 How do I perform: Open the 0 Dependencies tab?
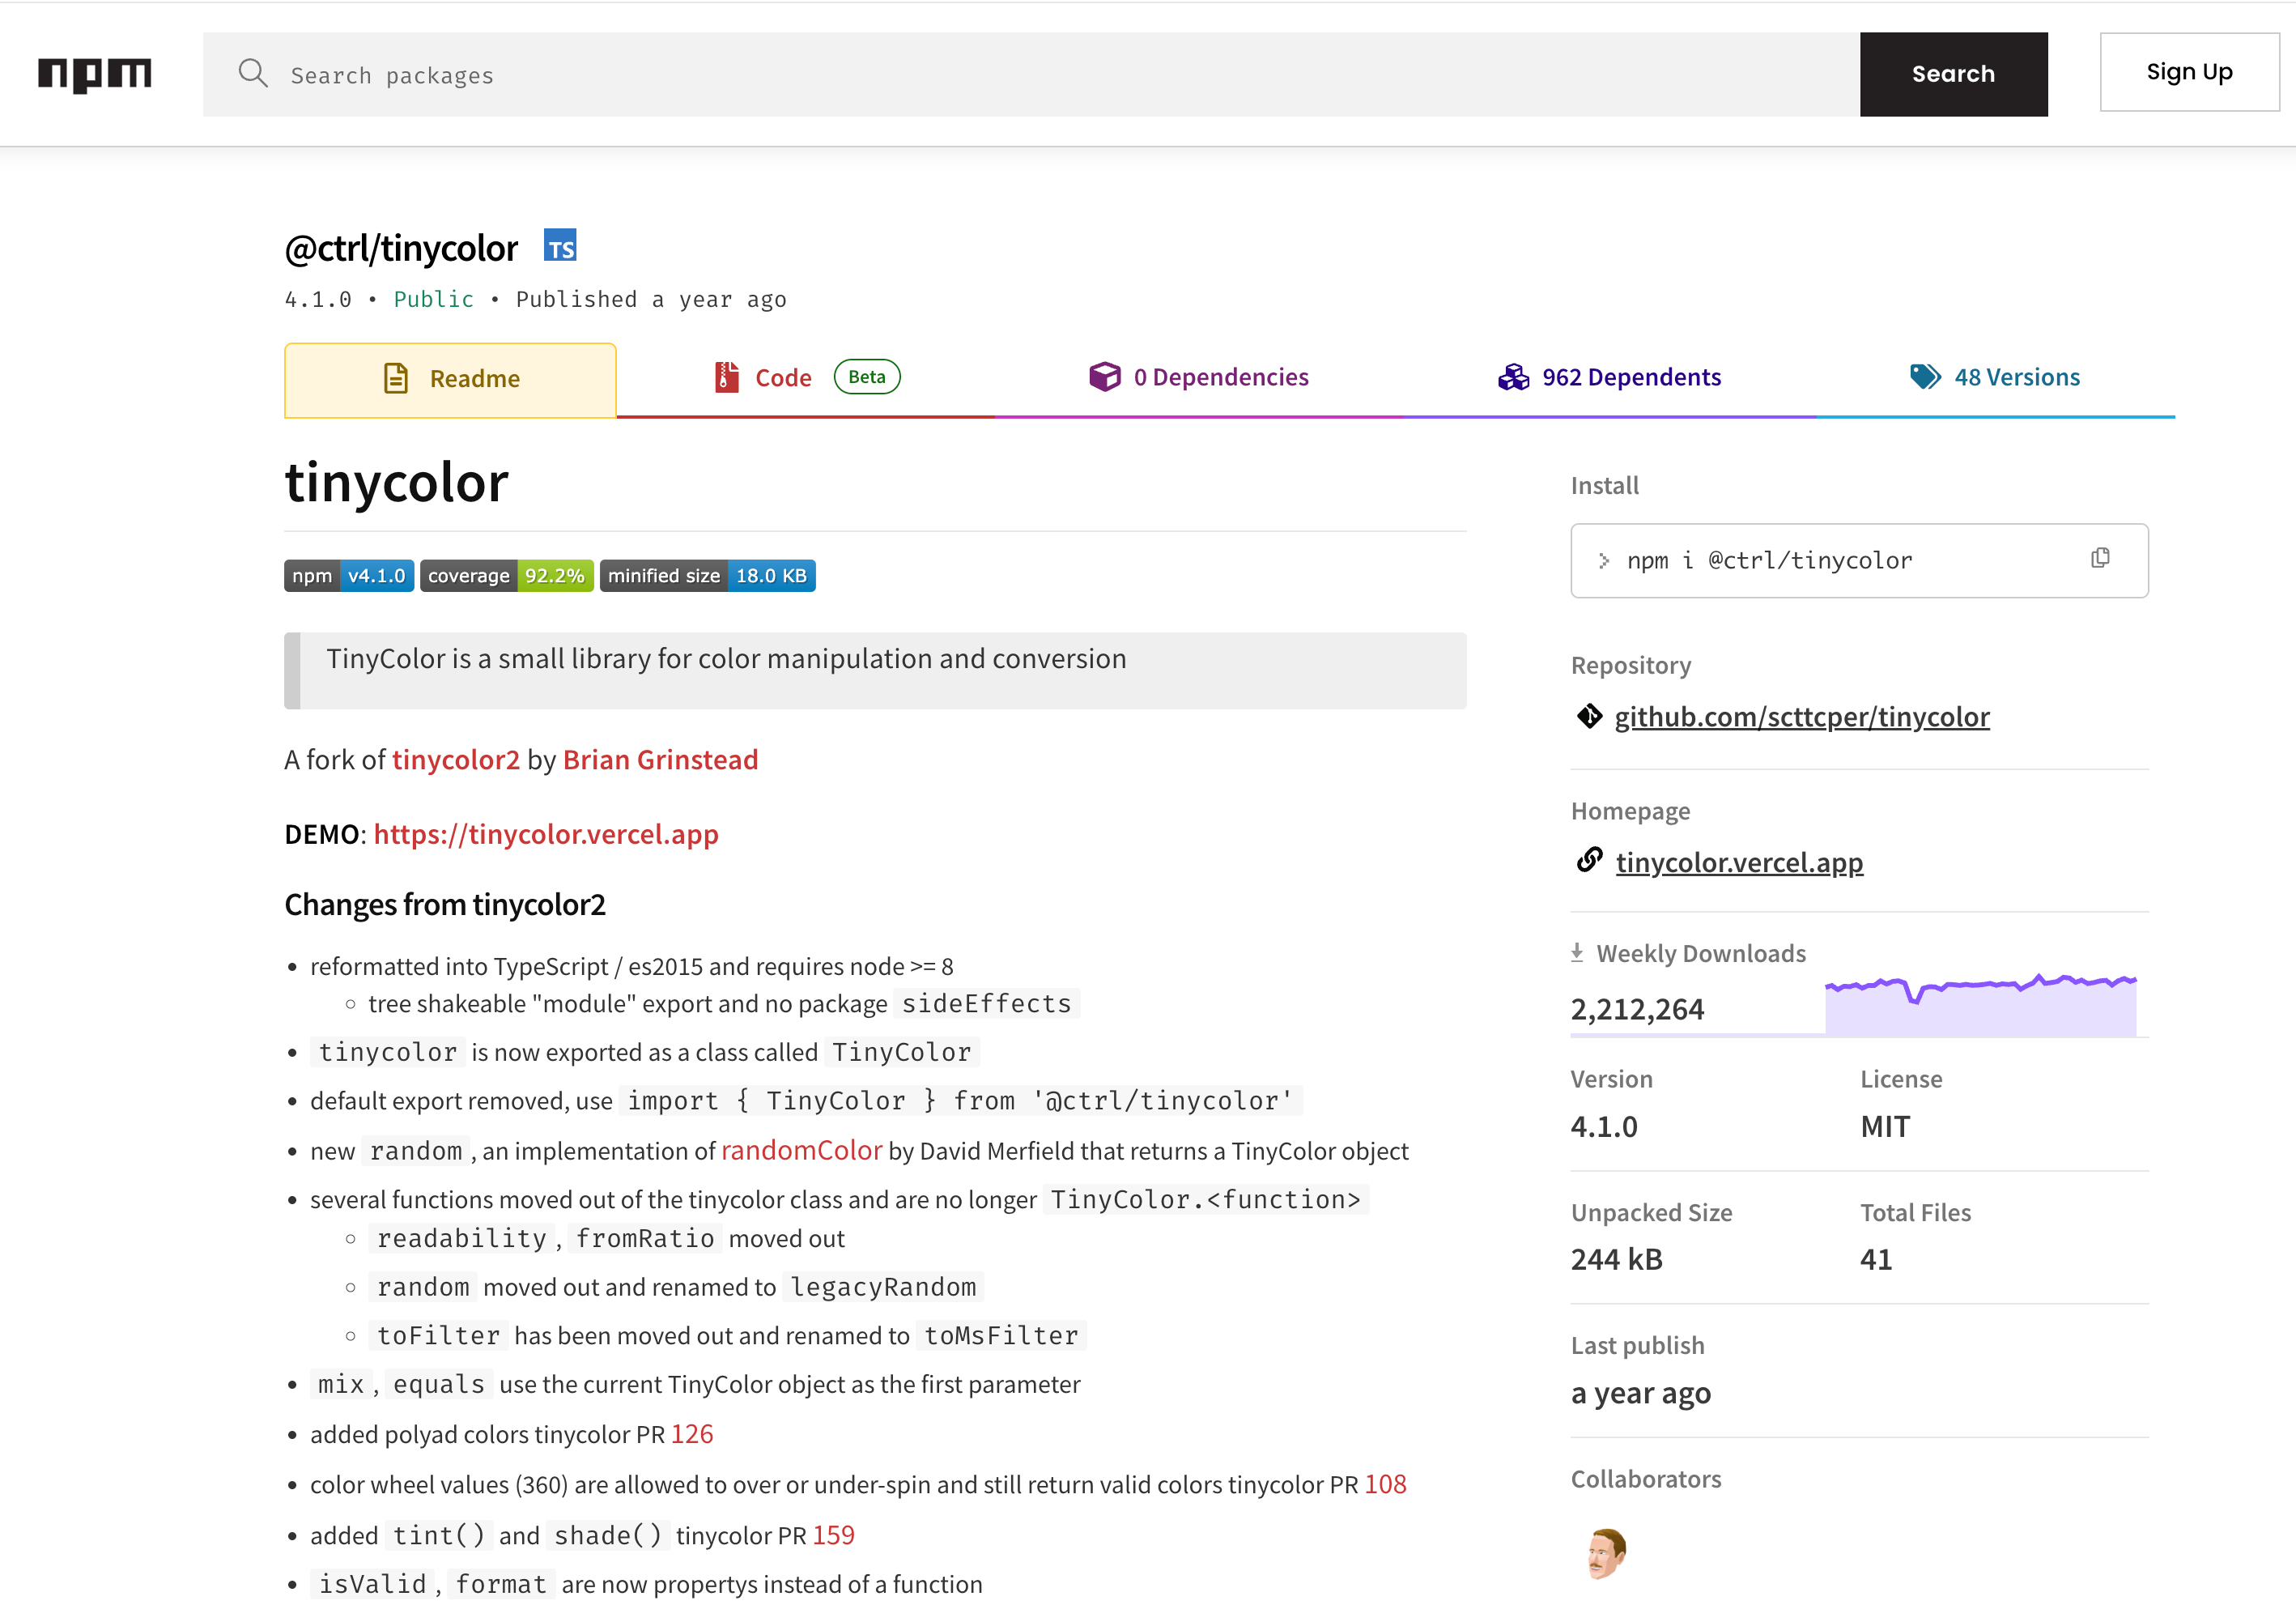(x=1199, y=377)
